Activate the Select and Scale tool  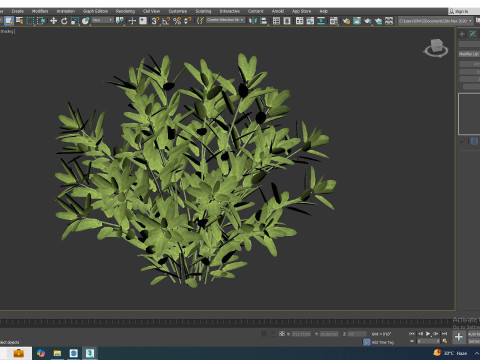(75, 21)
